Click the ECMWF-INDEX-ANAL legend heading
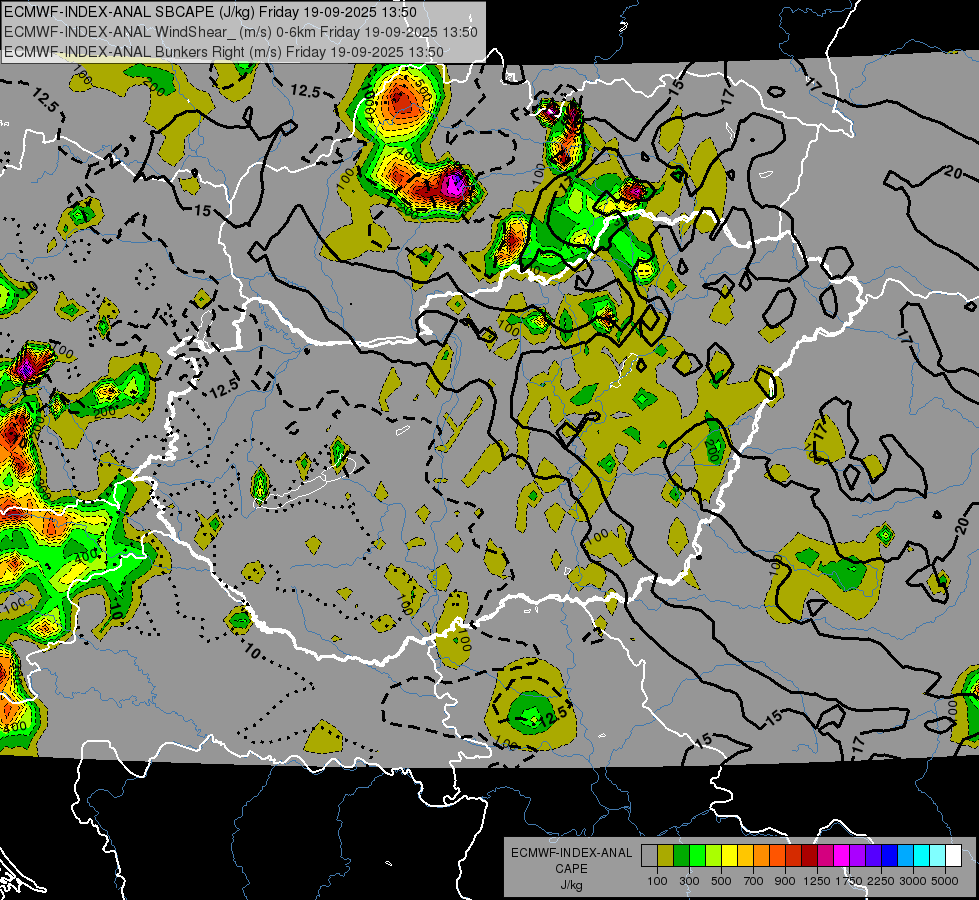979x900 pixels. (572, 853)
